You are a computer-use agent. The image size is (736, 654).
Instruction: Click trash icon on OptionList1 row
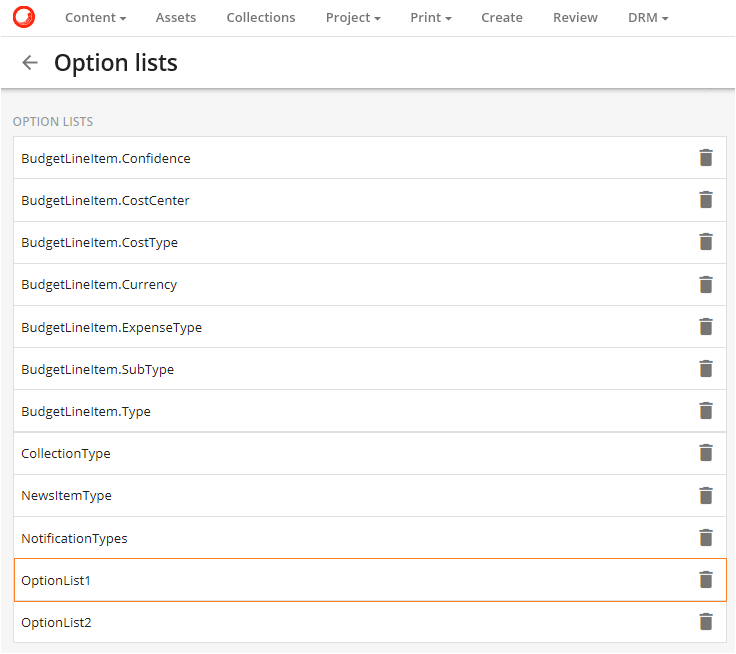(706, 580)
